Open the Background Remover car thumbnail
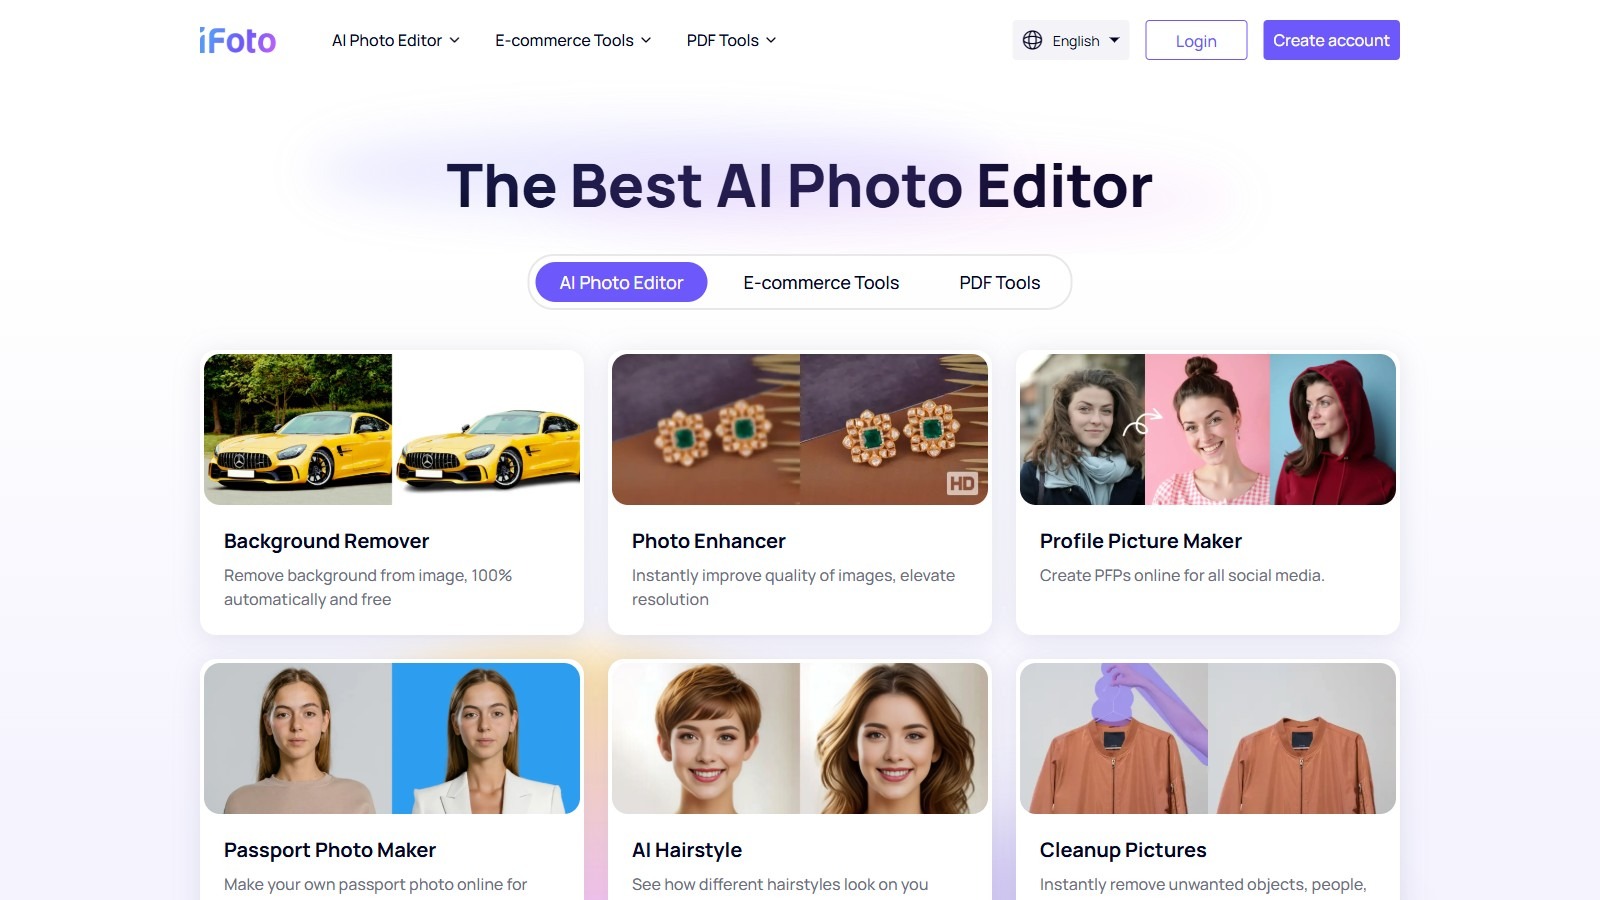This screenshot has height=900, width=1600. pyautogui.click(x=392, y=429)
